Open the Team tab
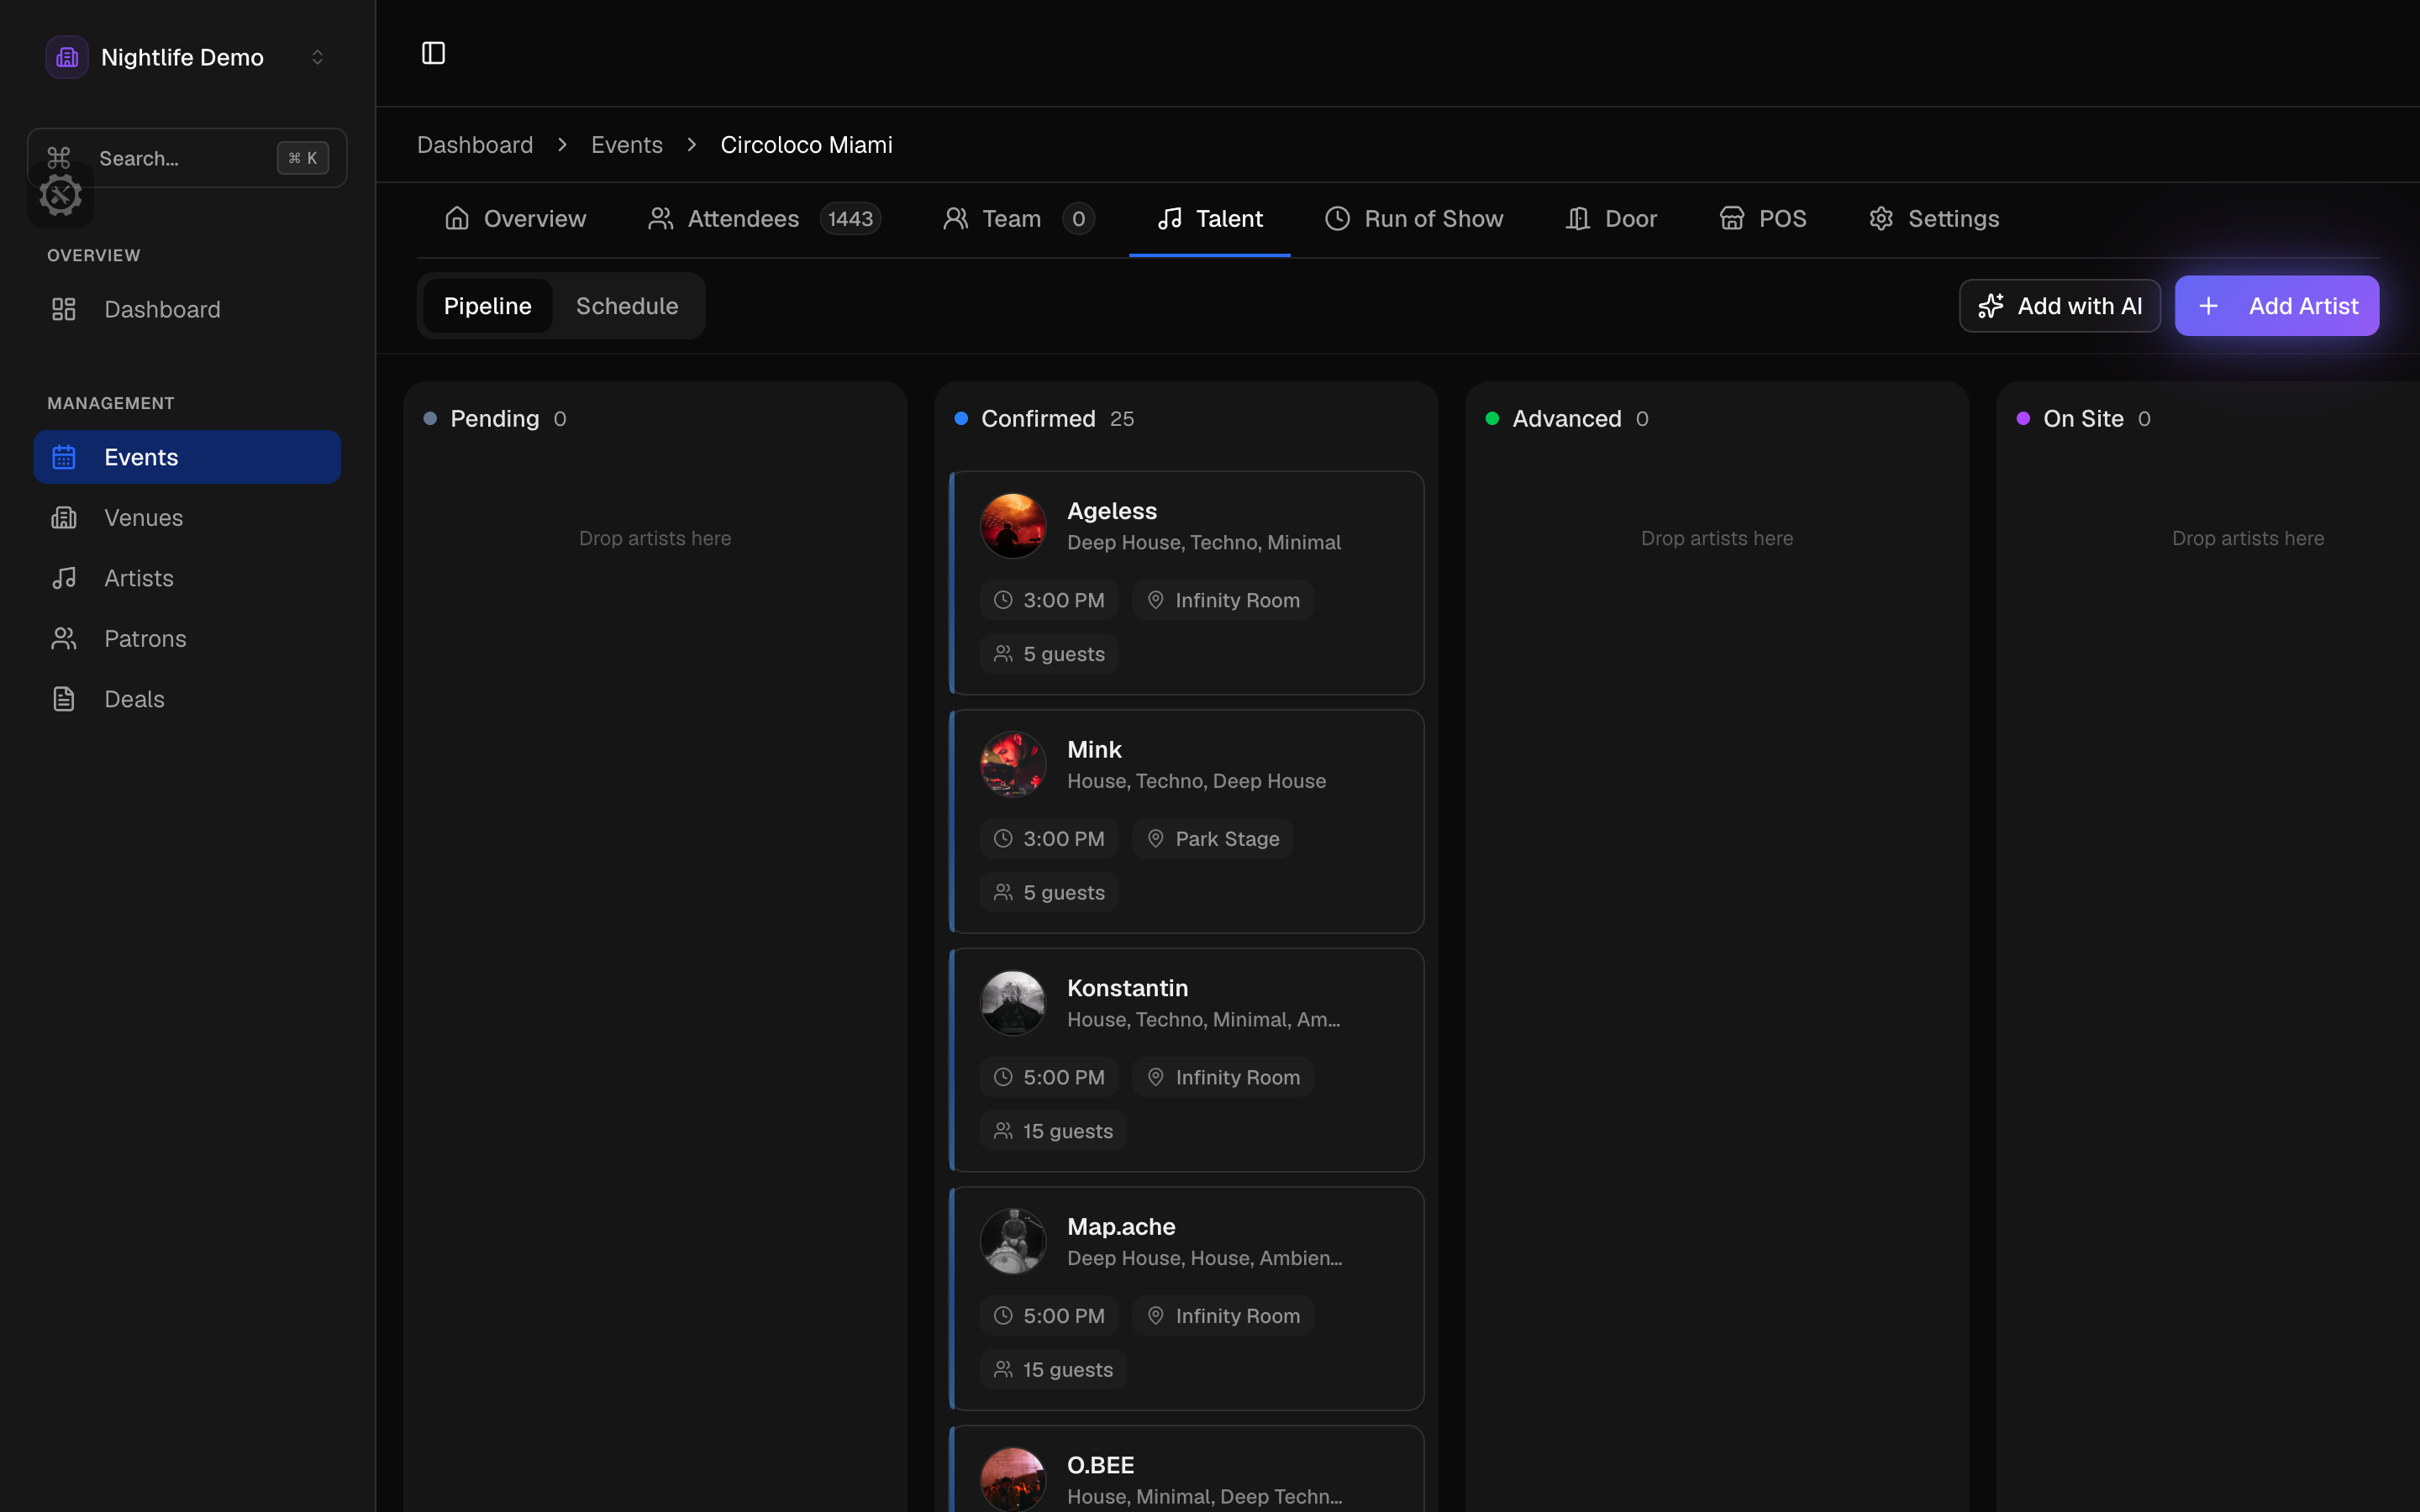The width and height of the screenshot is (2420, 1512). coord(1018,218)
